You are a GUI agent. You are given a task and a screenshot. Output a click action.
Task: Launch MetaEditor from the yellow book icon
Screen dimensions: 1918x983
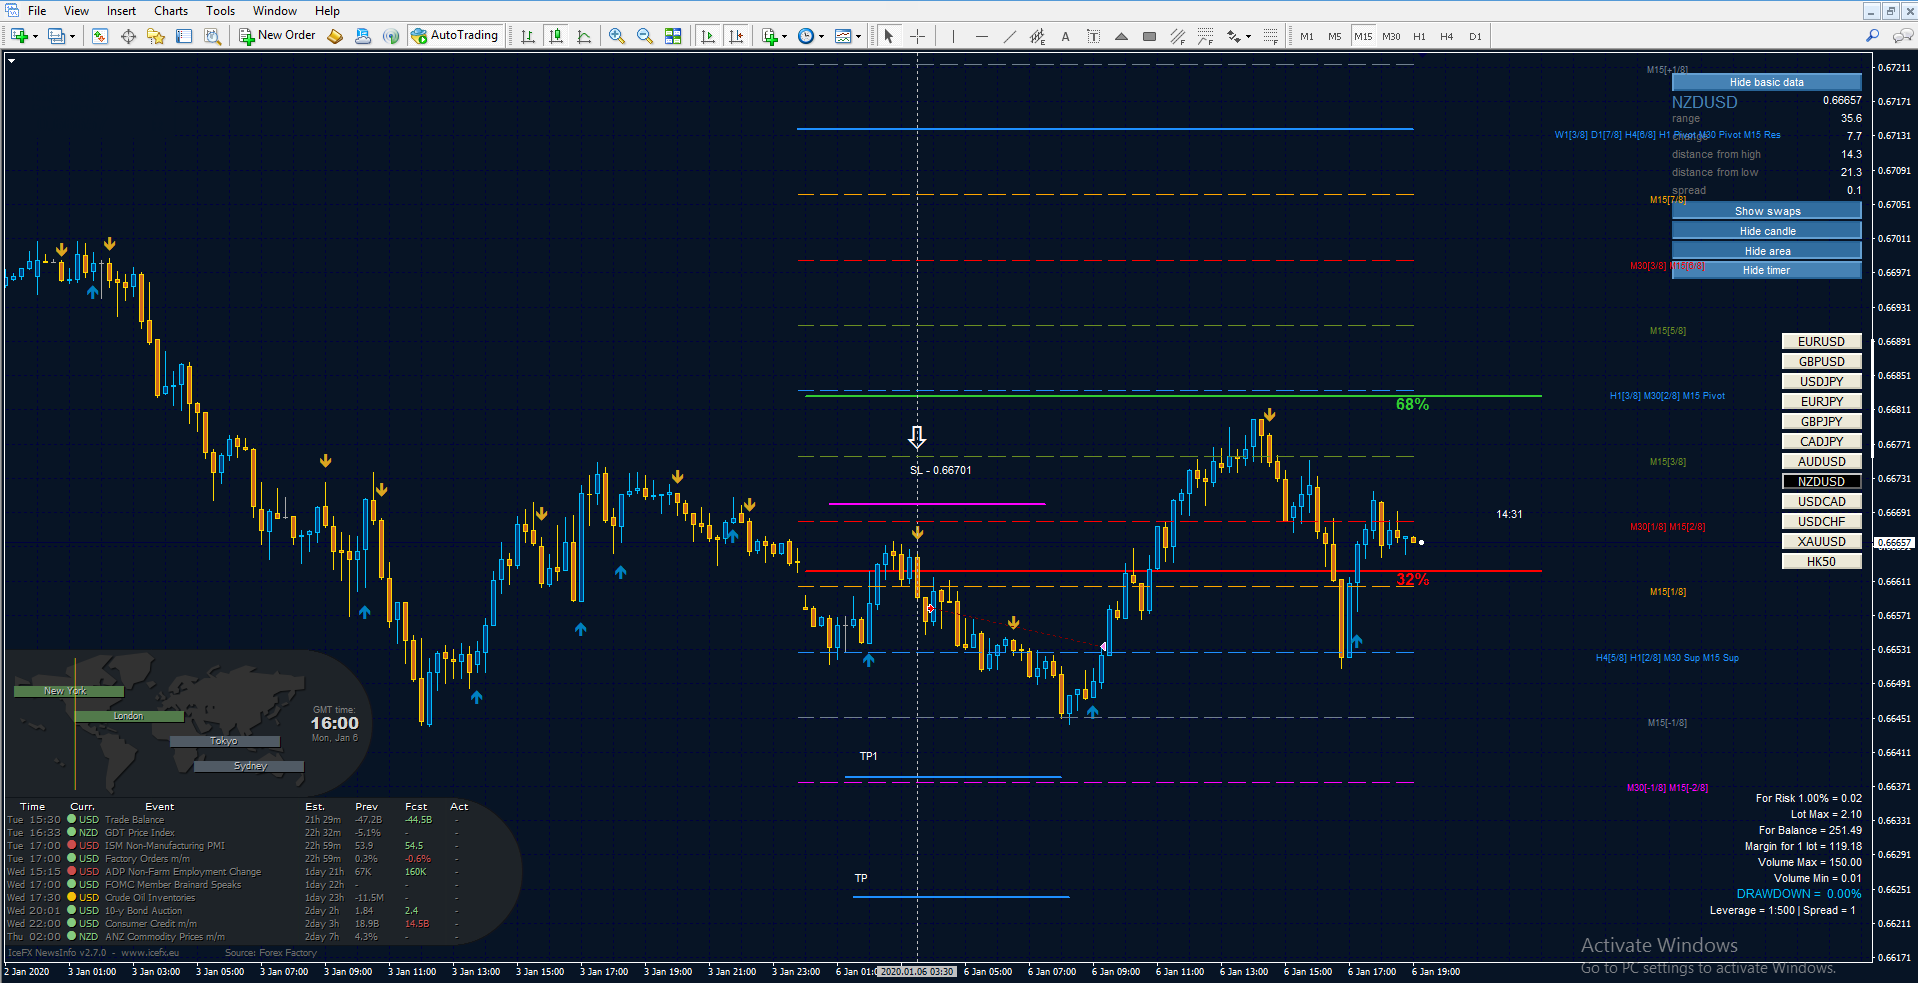click(335, 36)
